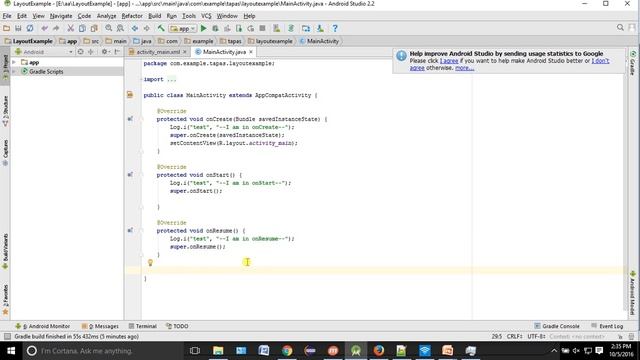Open the Build menu
Screen dimensions: 640x360
[x=155, y=16]
